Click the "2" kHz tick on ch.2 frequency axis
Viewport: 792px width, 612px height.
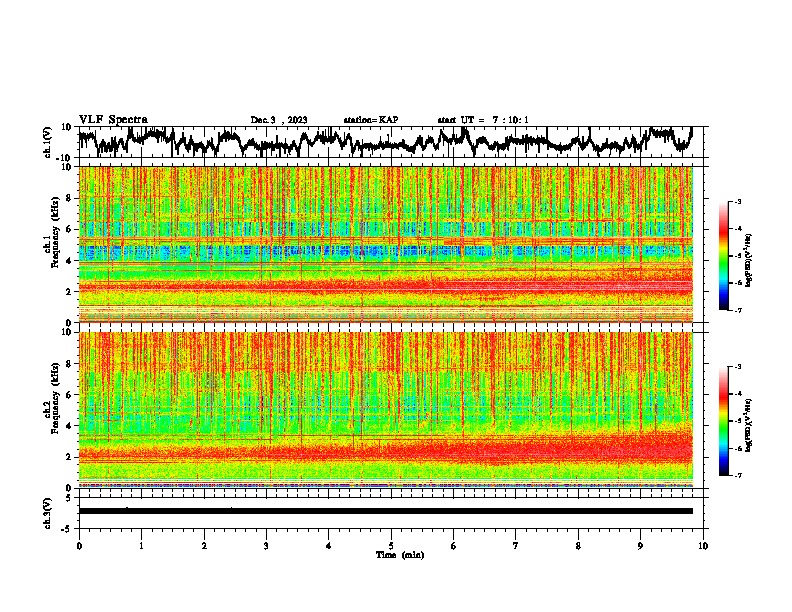71,457
